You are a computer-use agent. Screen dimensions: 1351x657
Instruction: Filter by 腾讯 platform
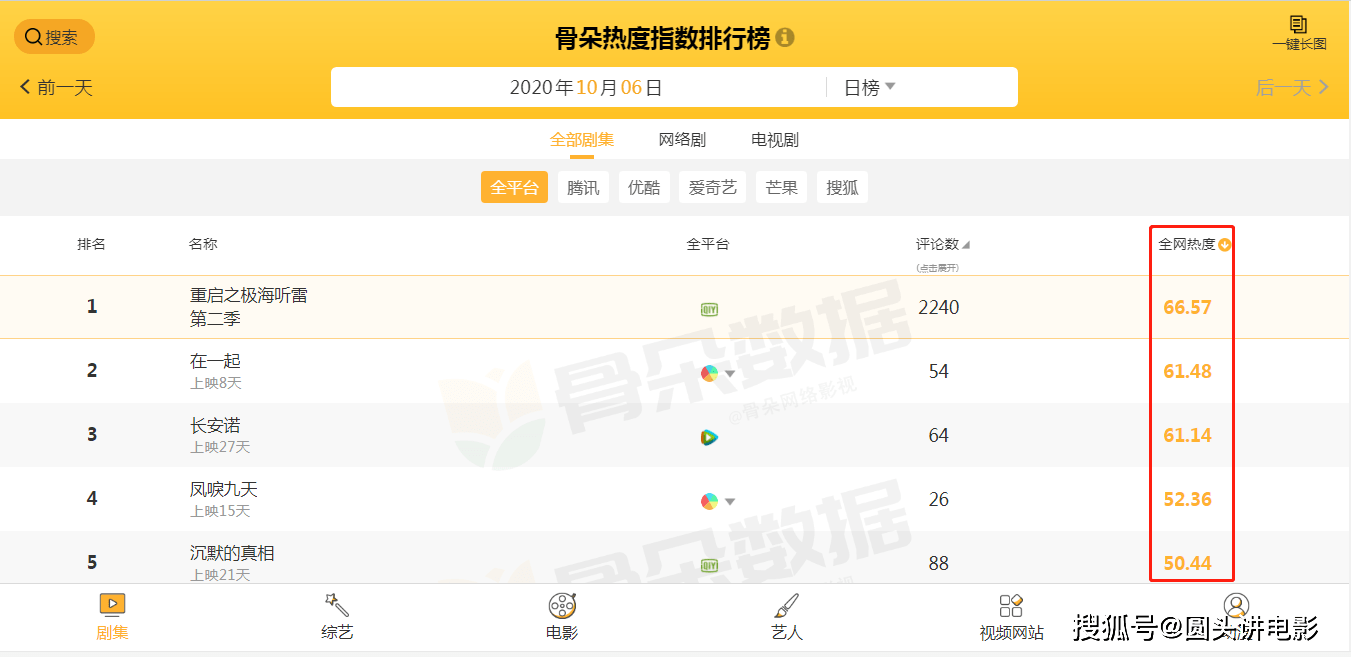click(583, 187)
